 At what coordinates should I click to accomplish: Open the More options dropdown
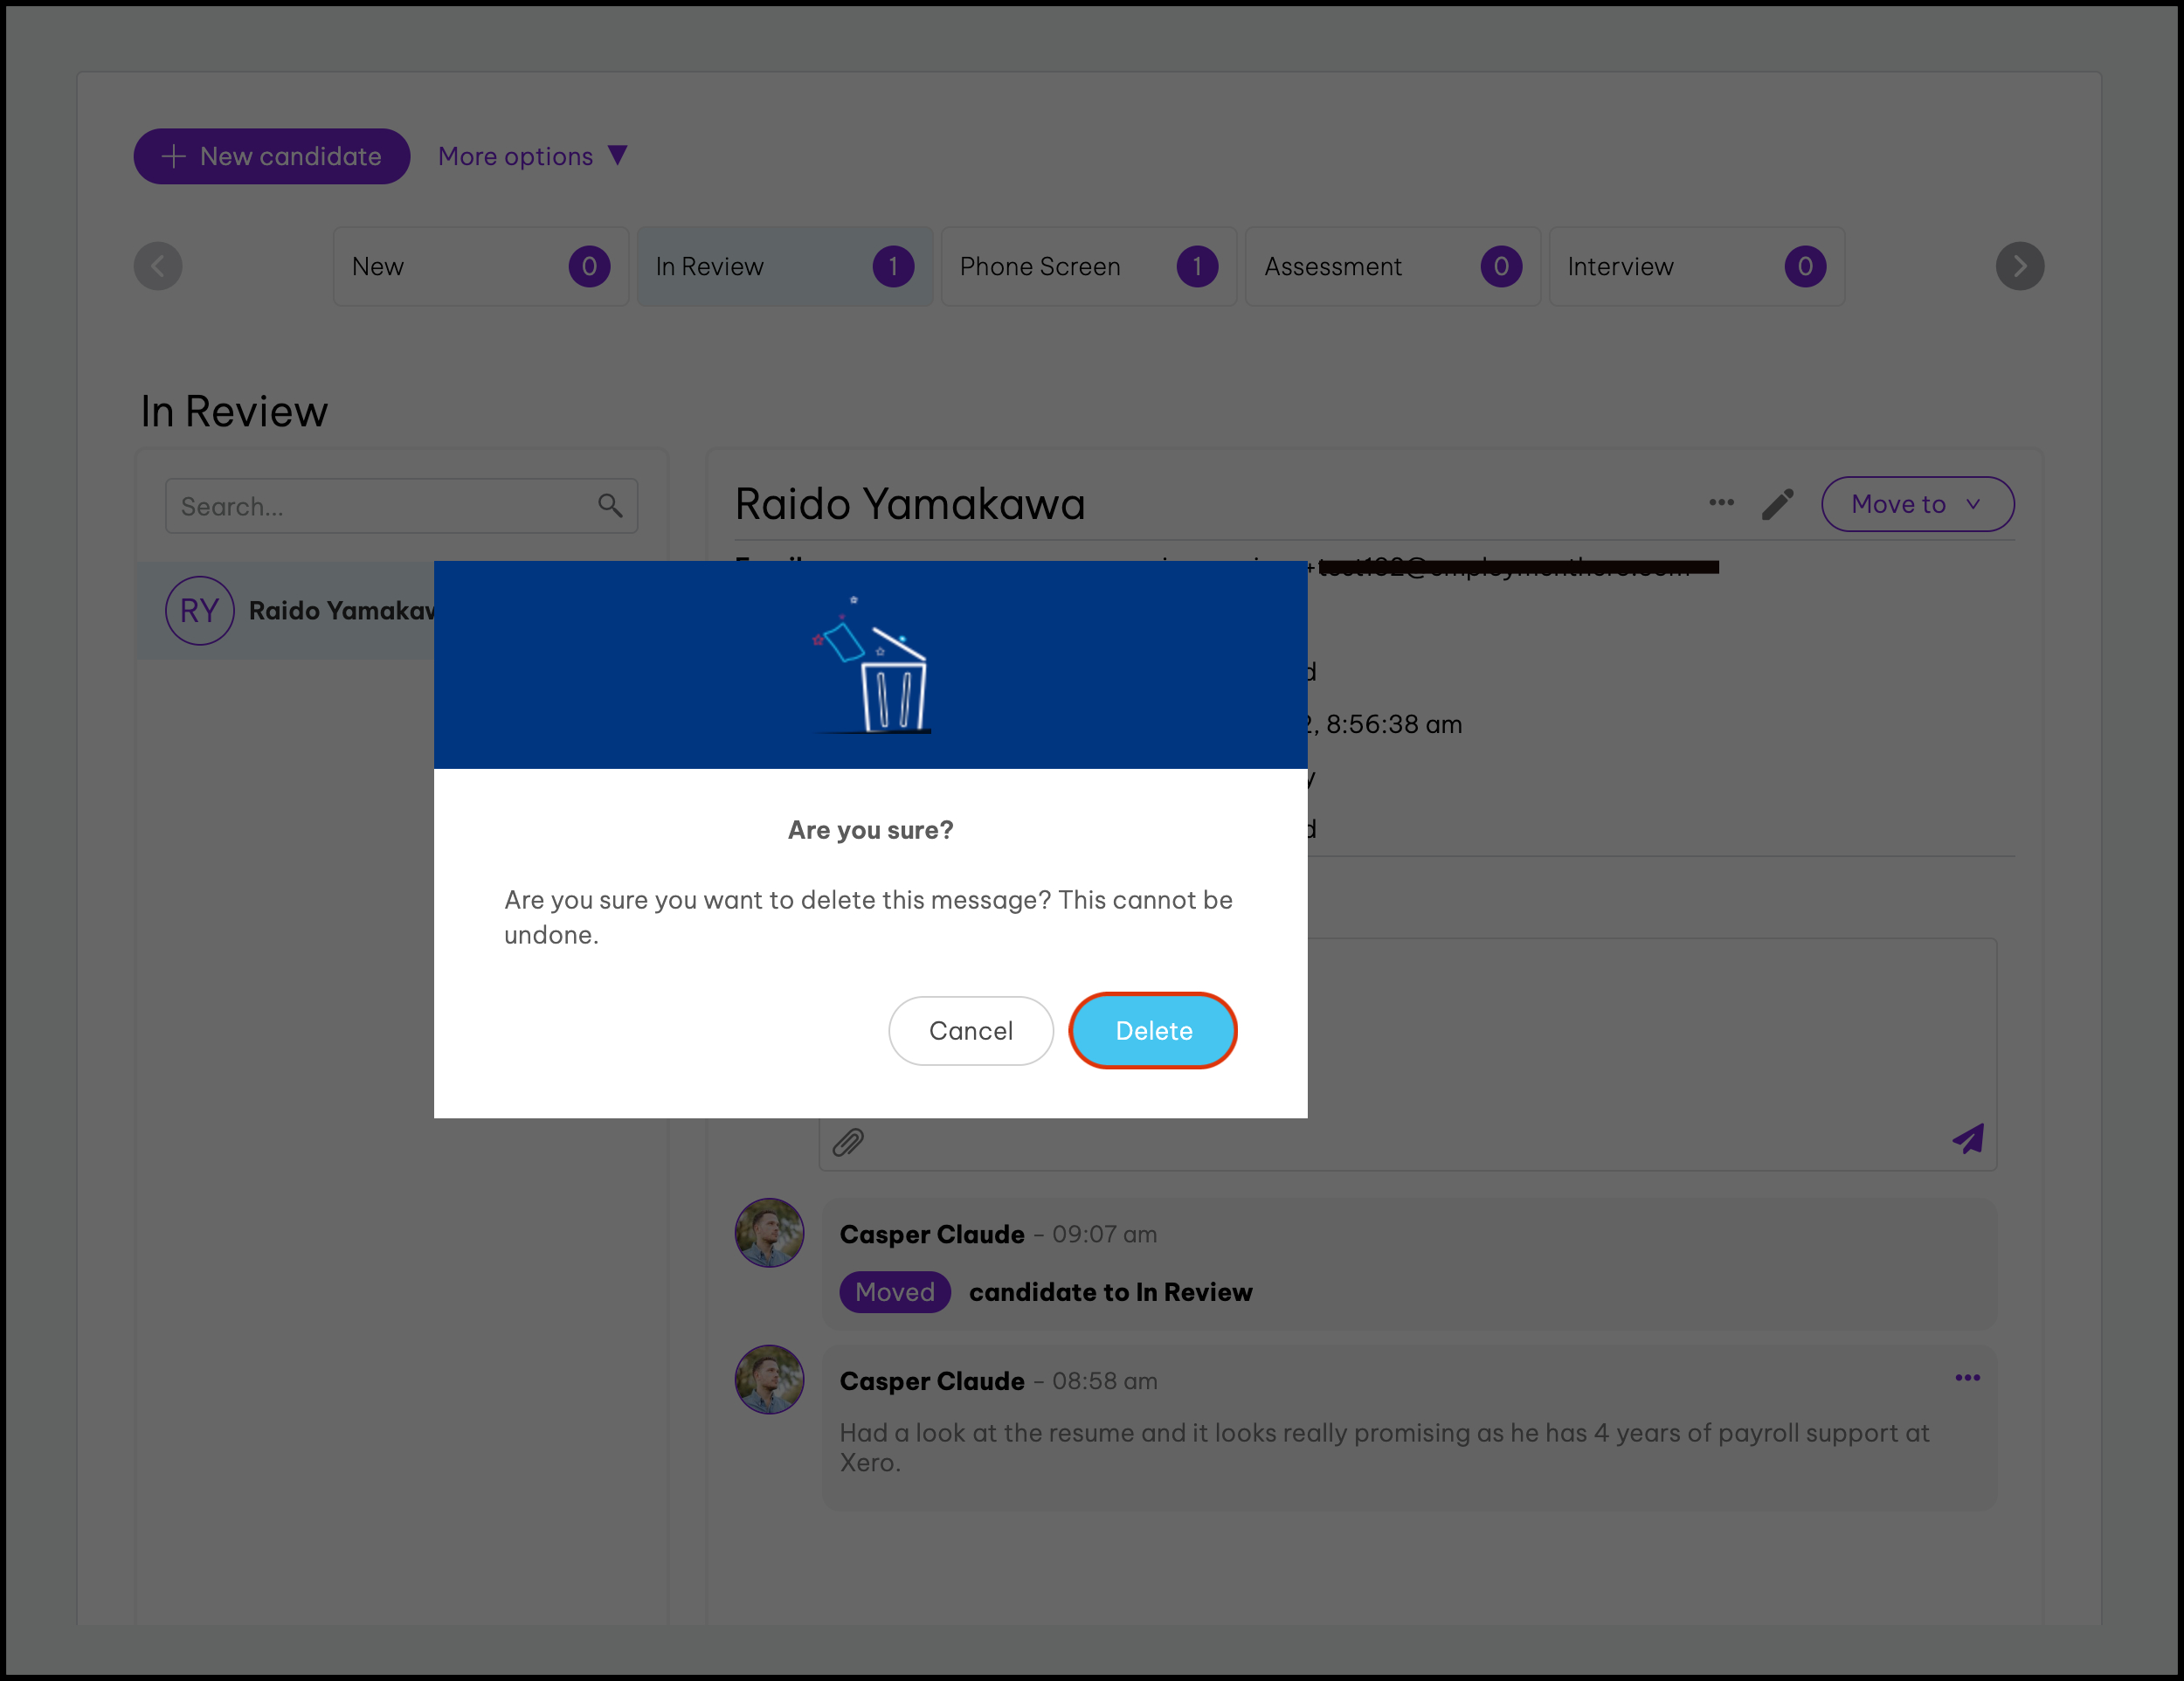[532, 156]
